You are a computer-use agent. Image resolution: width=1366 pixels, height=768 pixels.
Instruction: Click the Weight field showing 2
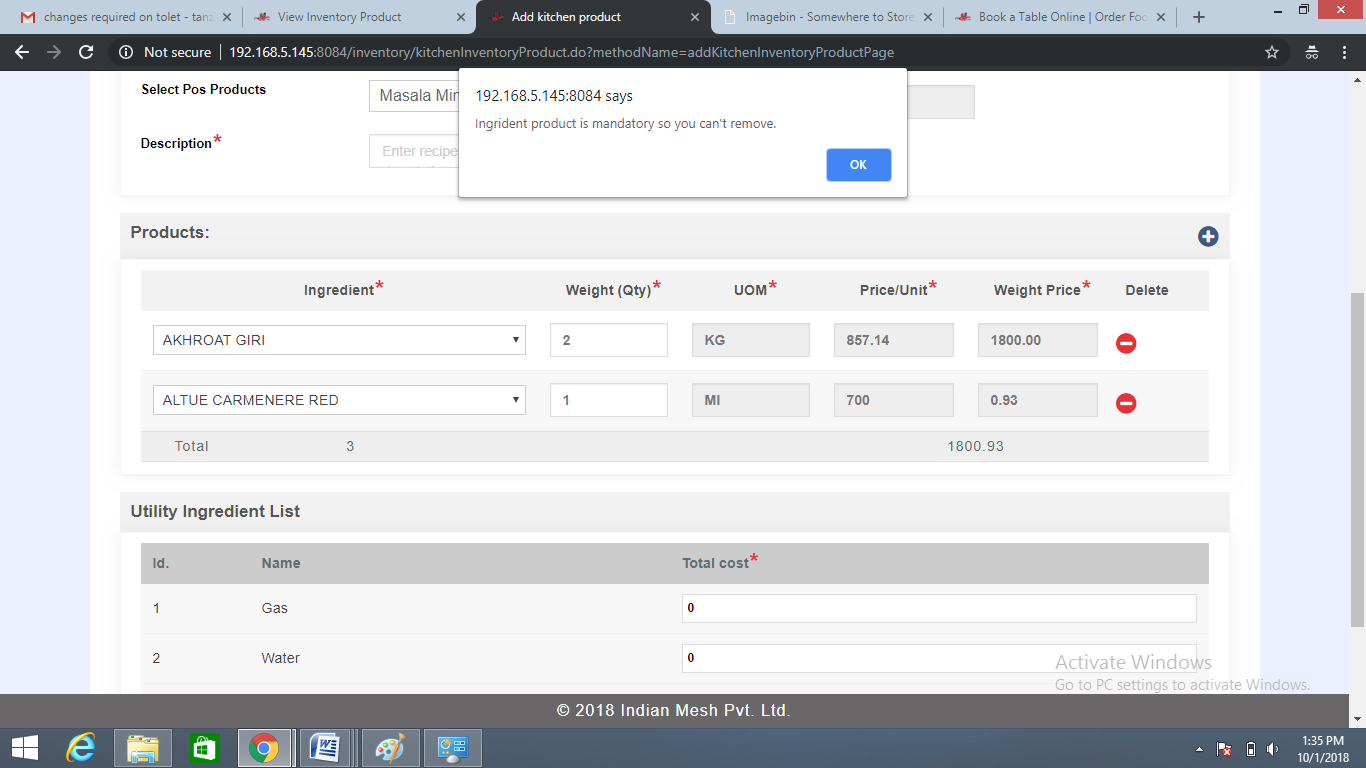(x=609, y=340)
